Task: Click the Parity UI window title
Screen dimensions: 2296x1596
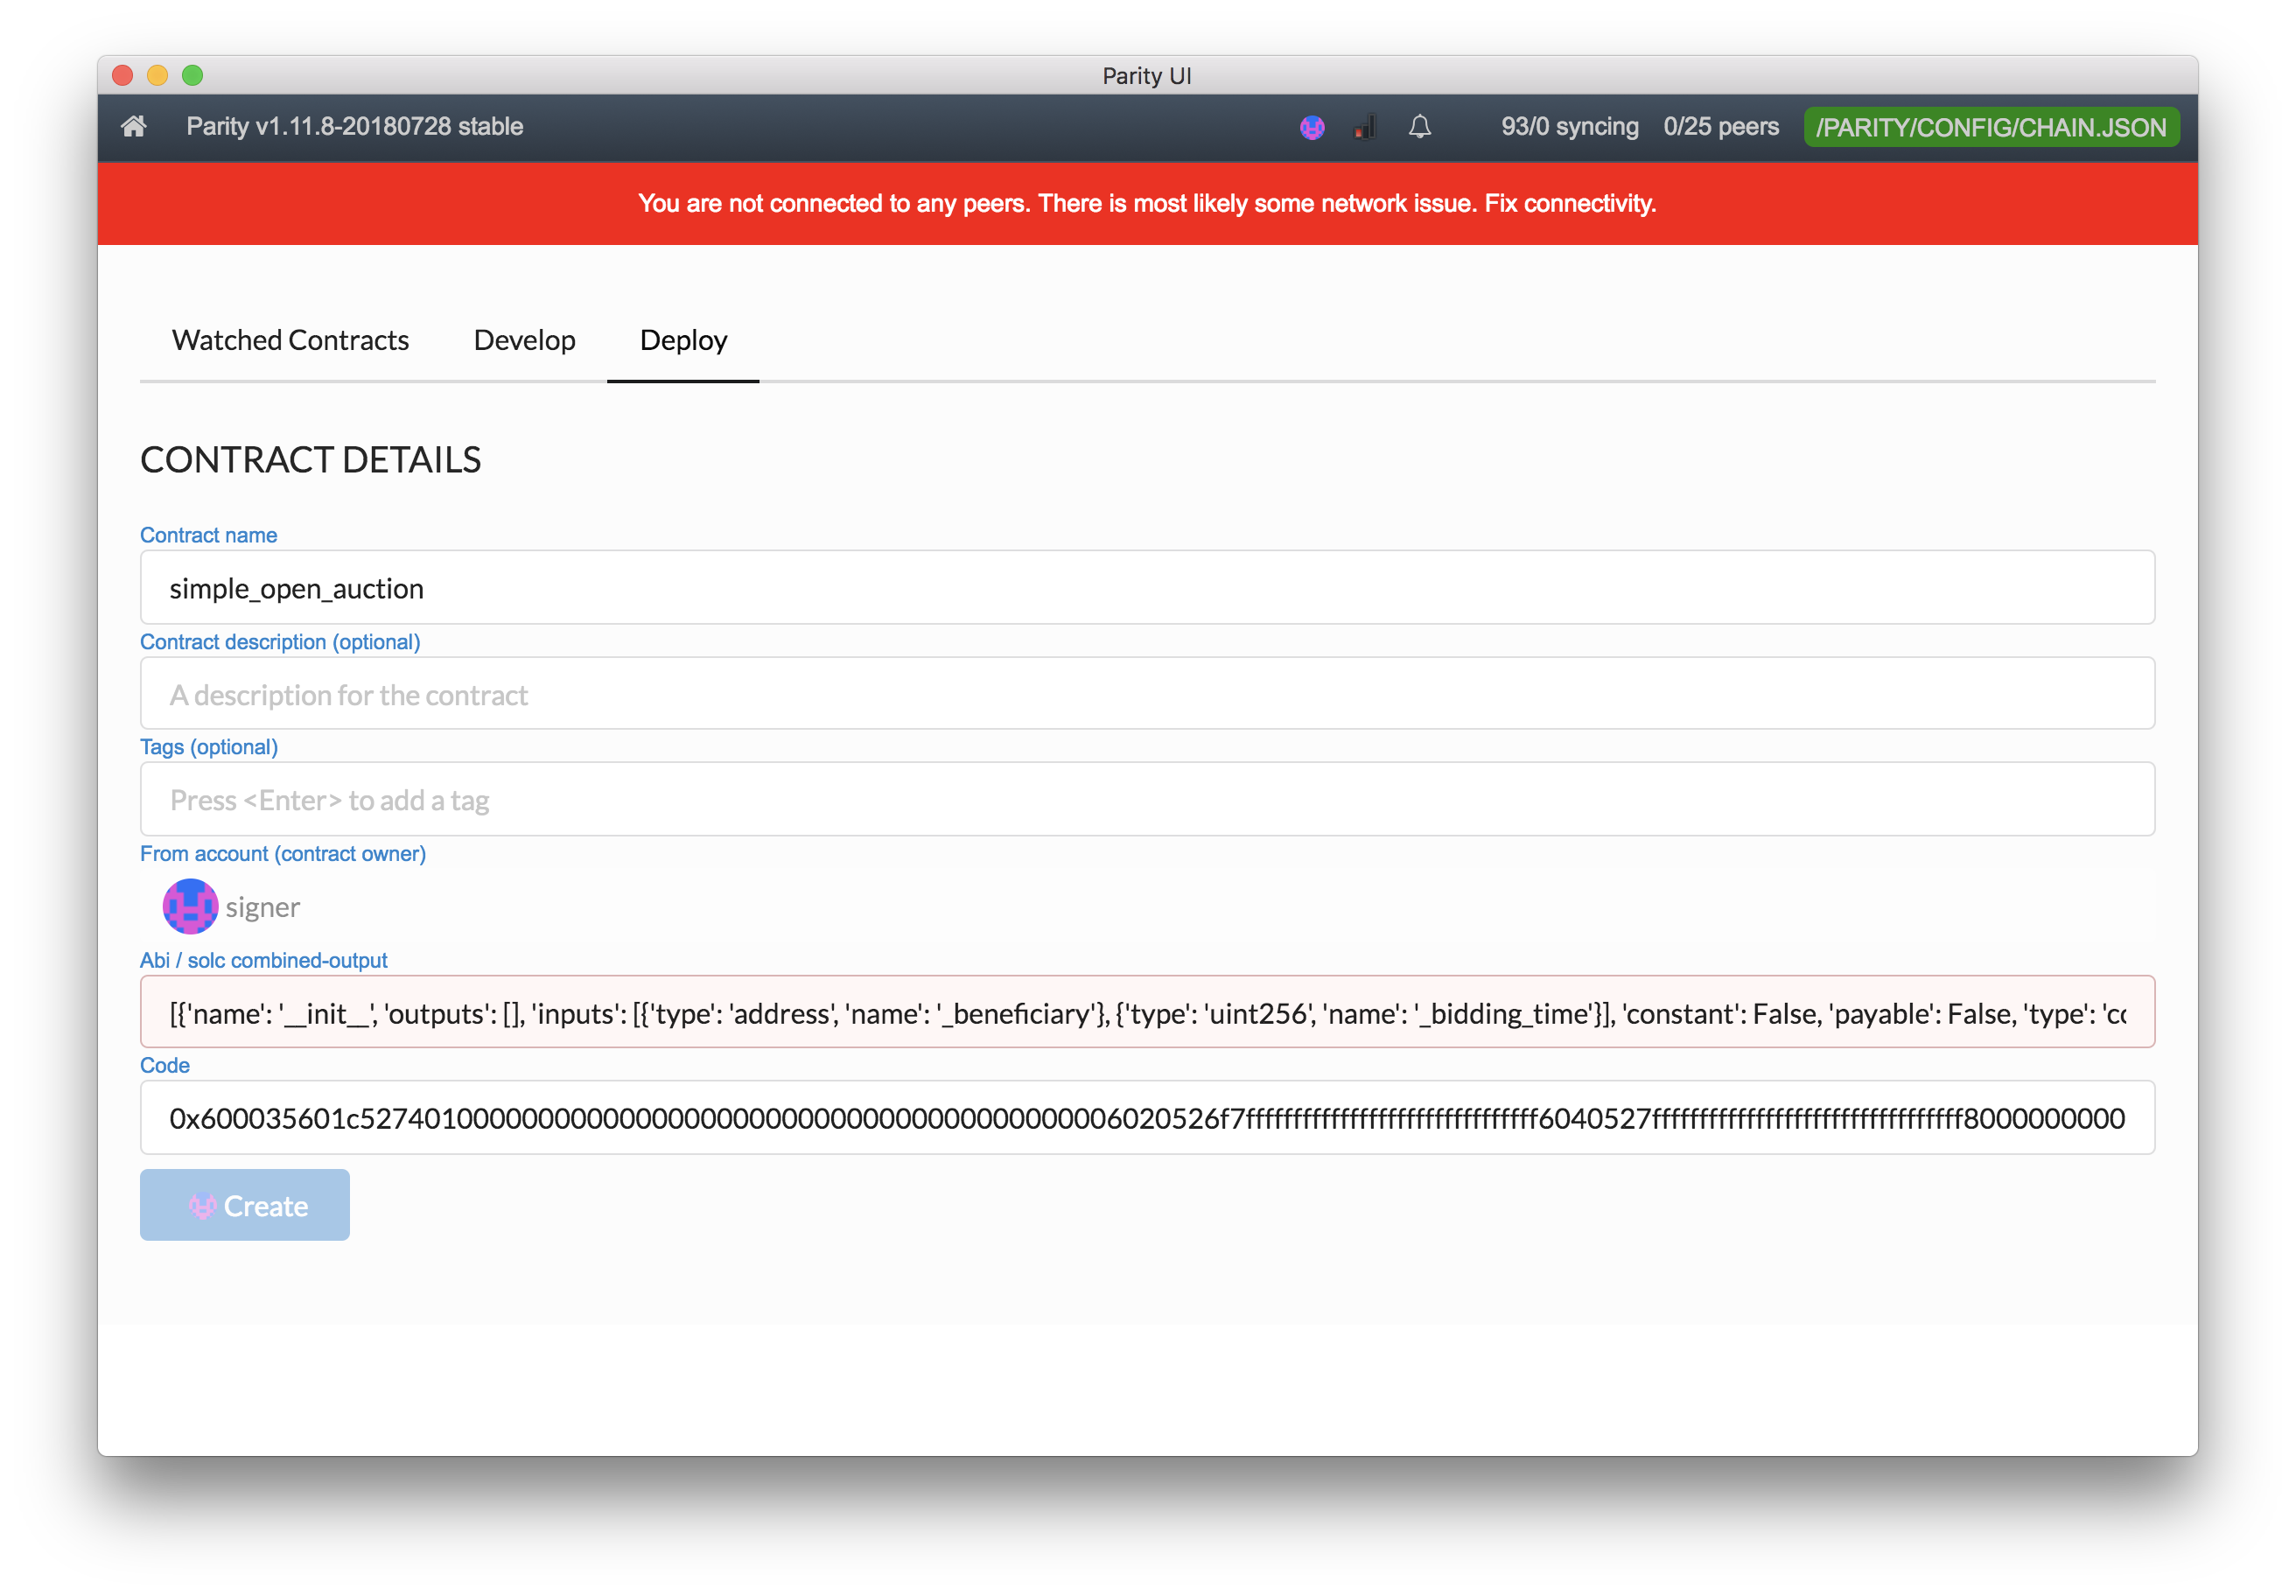Action: 1147,76
